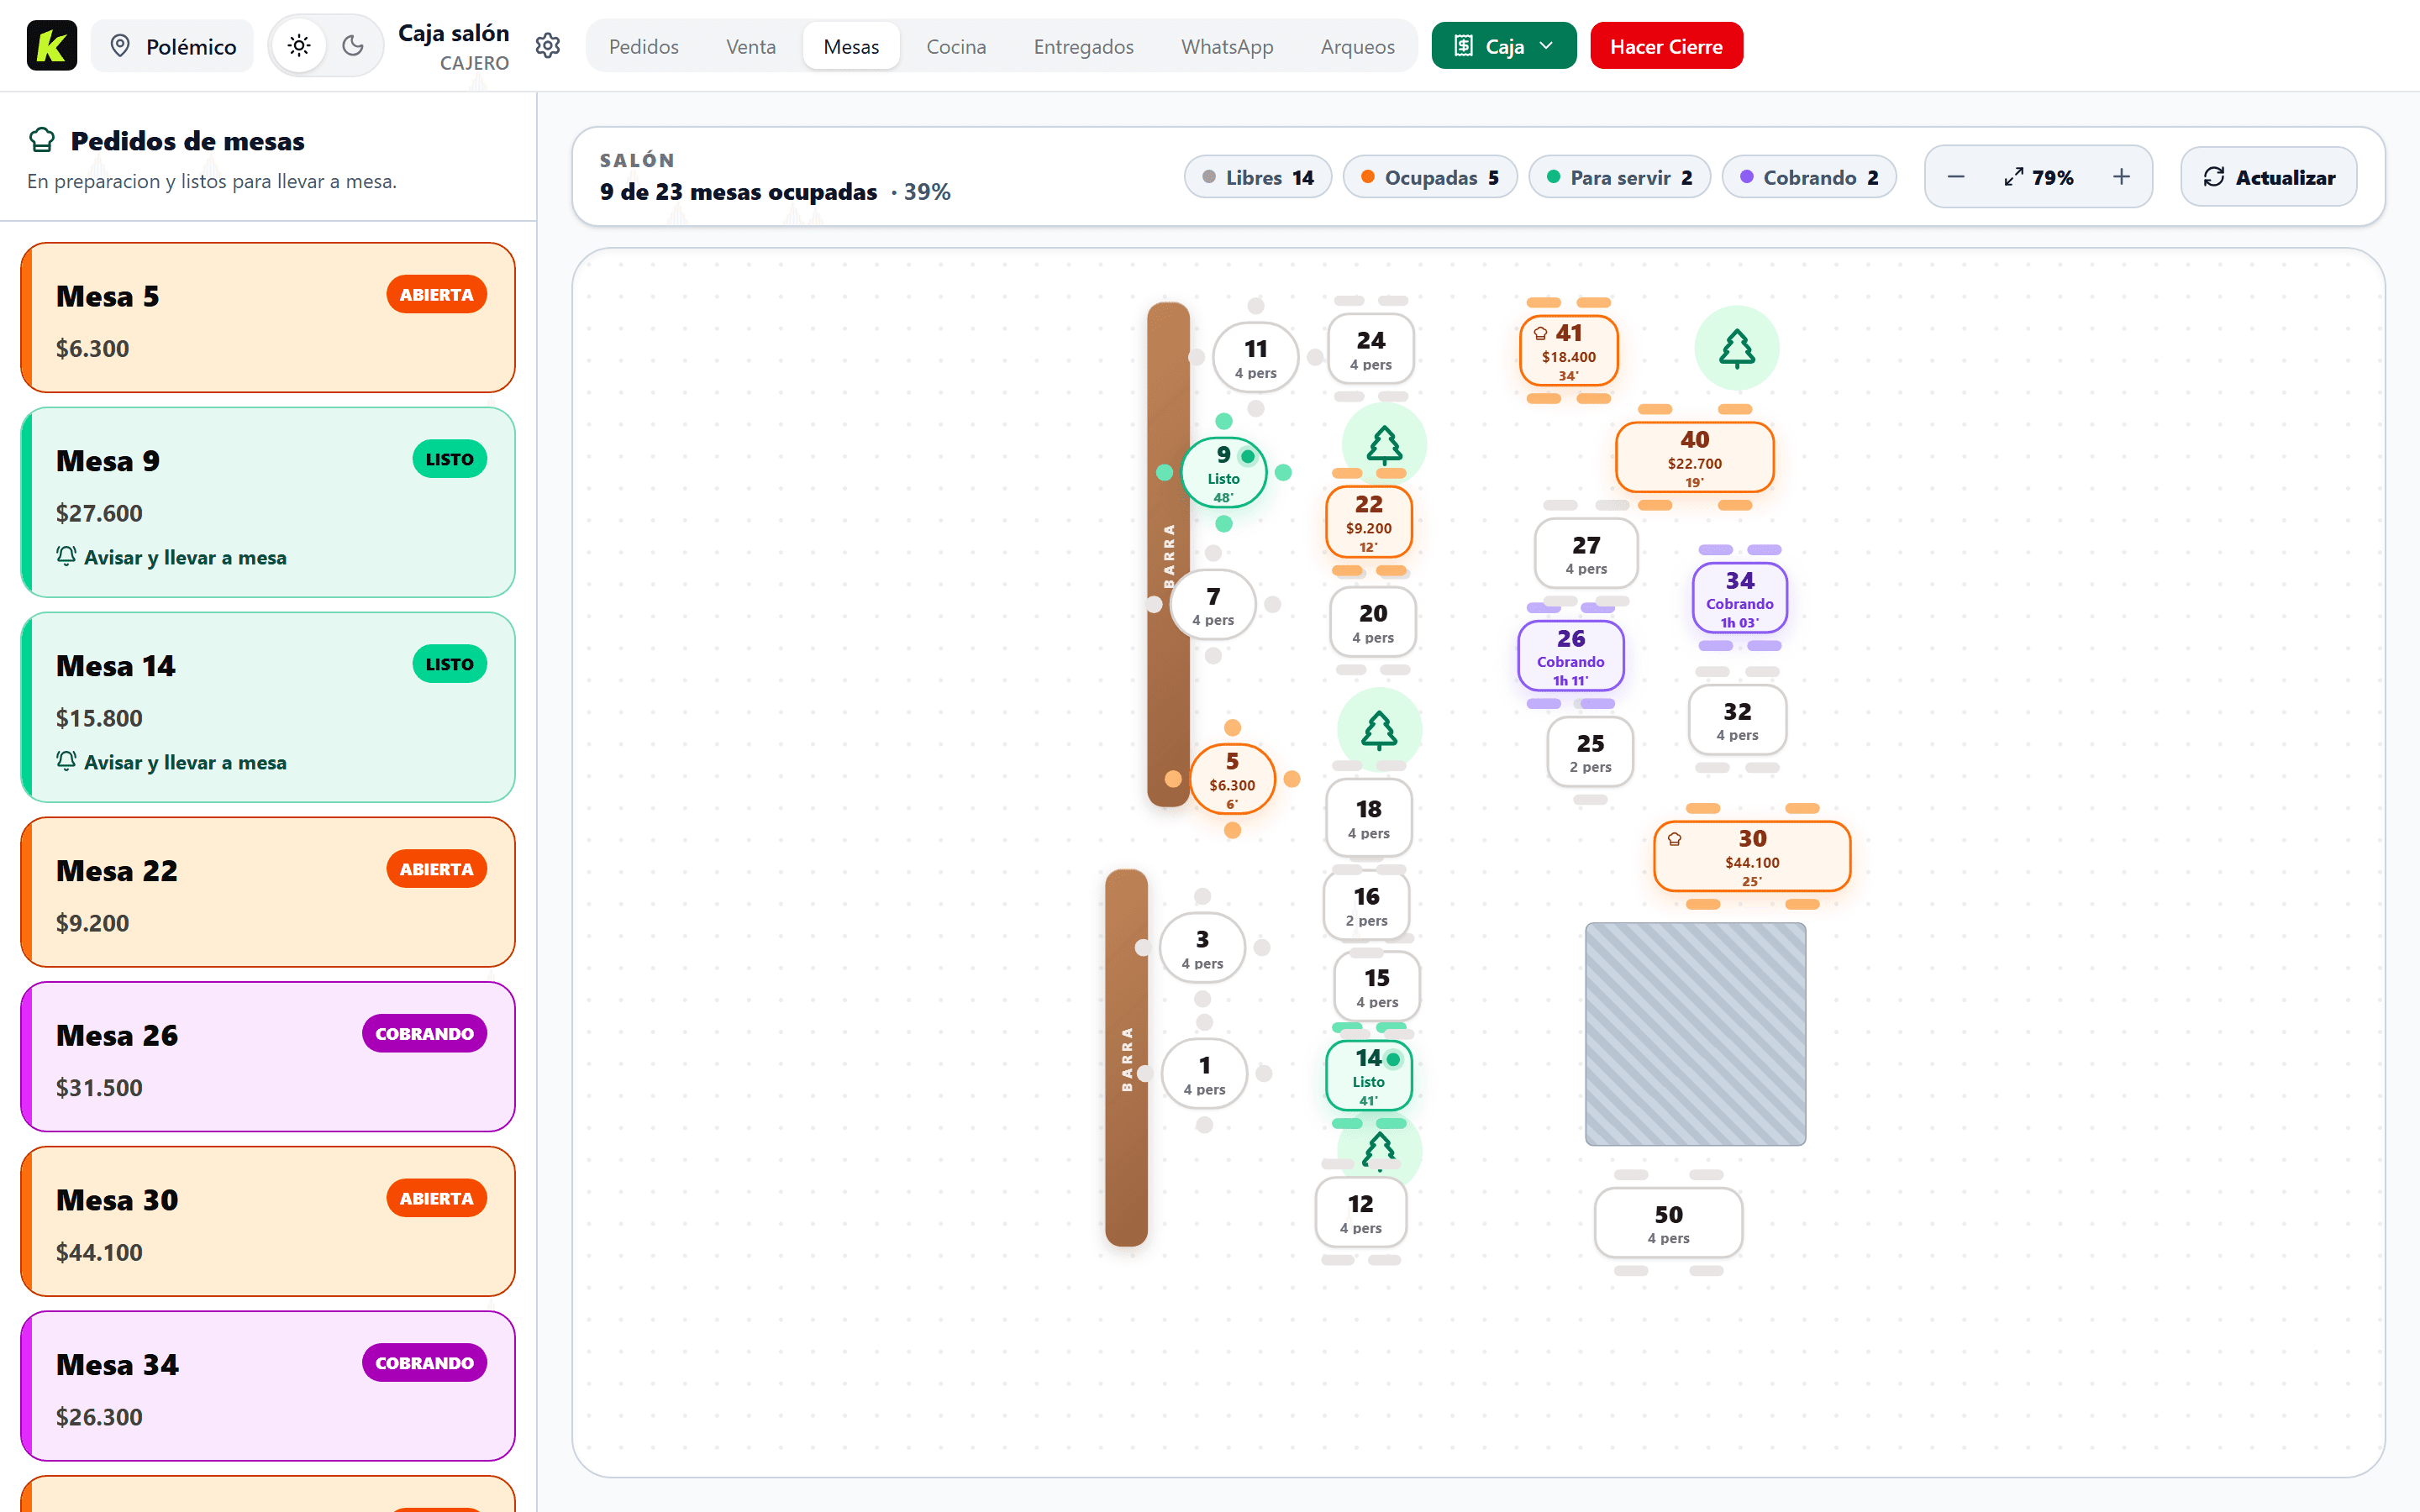
Task: Select free table 25 for 2 pers
Action: click(x=1590, y=752)
